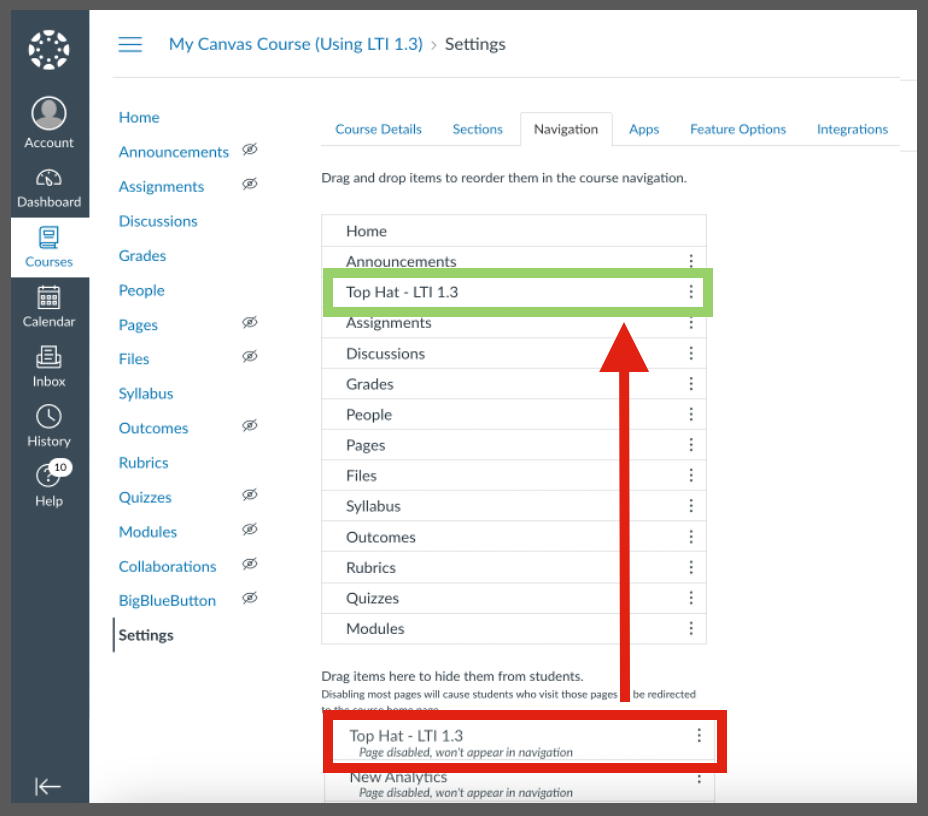Image resolution: width=928 pixels, height=816 pixels.
Task: Click the hamburger menu beside the breadcrumb
Action: (x=130, y=44)
